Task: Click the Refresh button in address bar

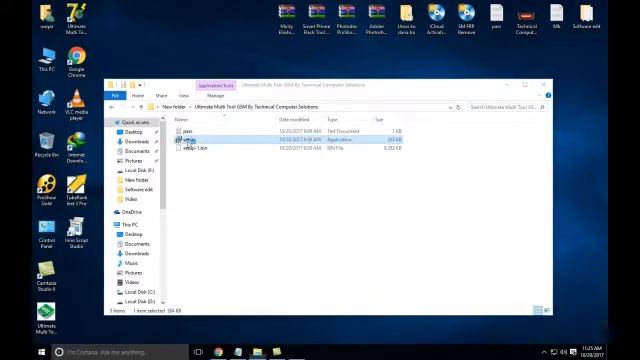Action: (x=458, y=107)
